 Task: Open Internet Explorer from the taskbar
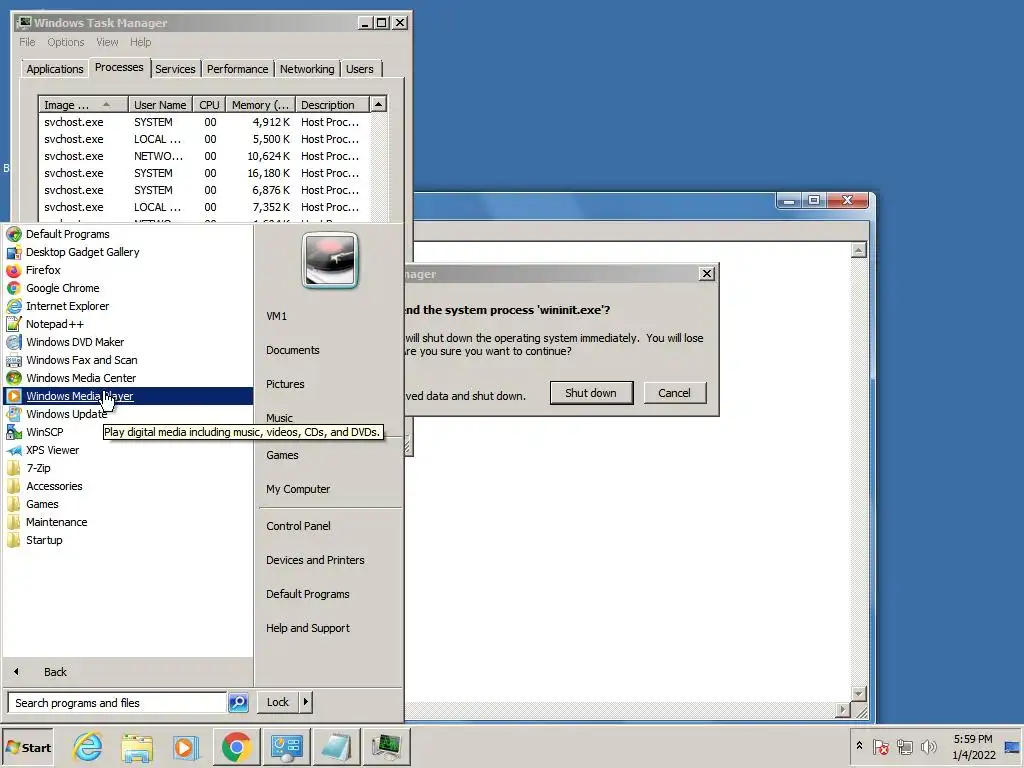click(88, 747)
